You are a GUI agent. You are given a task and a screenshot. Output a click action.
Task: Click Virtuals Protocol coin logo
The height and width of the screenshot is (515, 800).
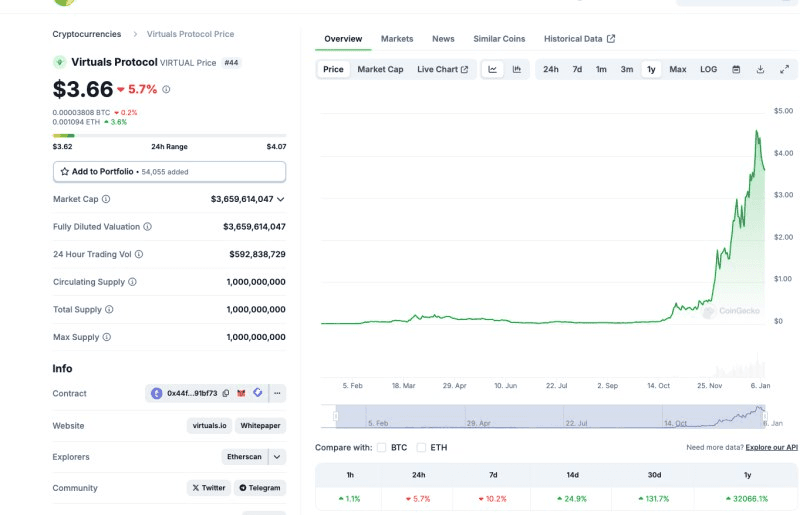click(x=60, y=62)
